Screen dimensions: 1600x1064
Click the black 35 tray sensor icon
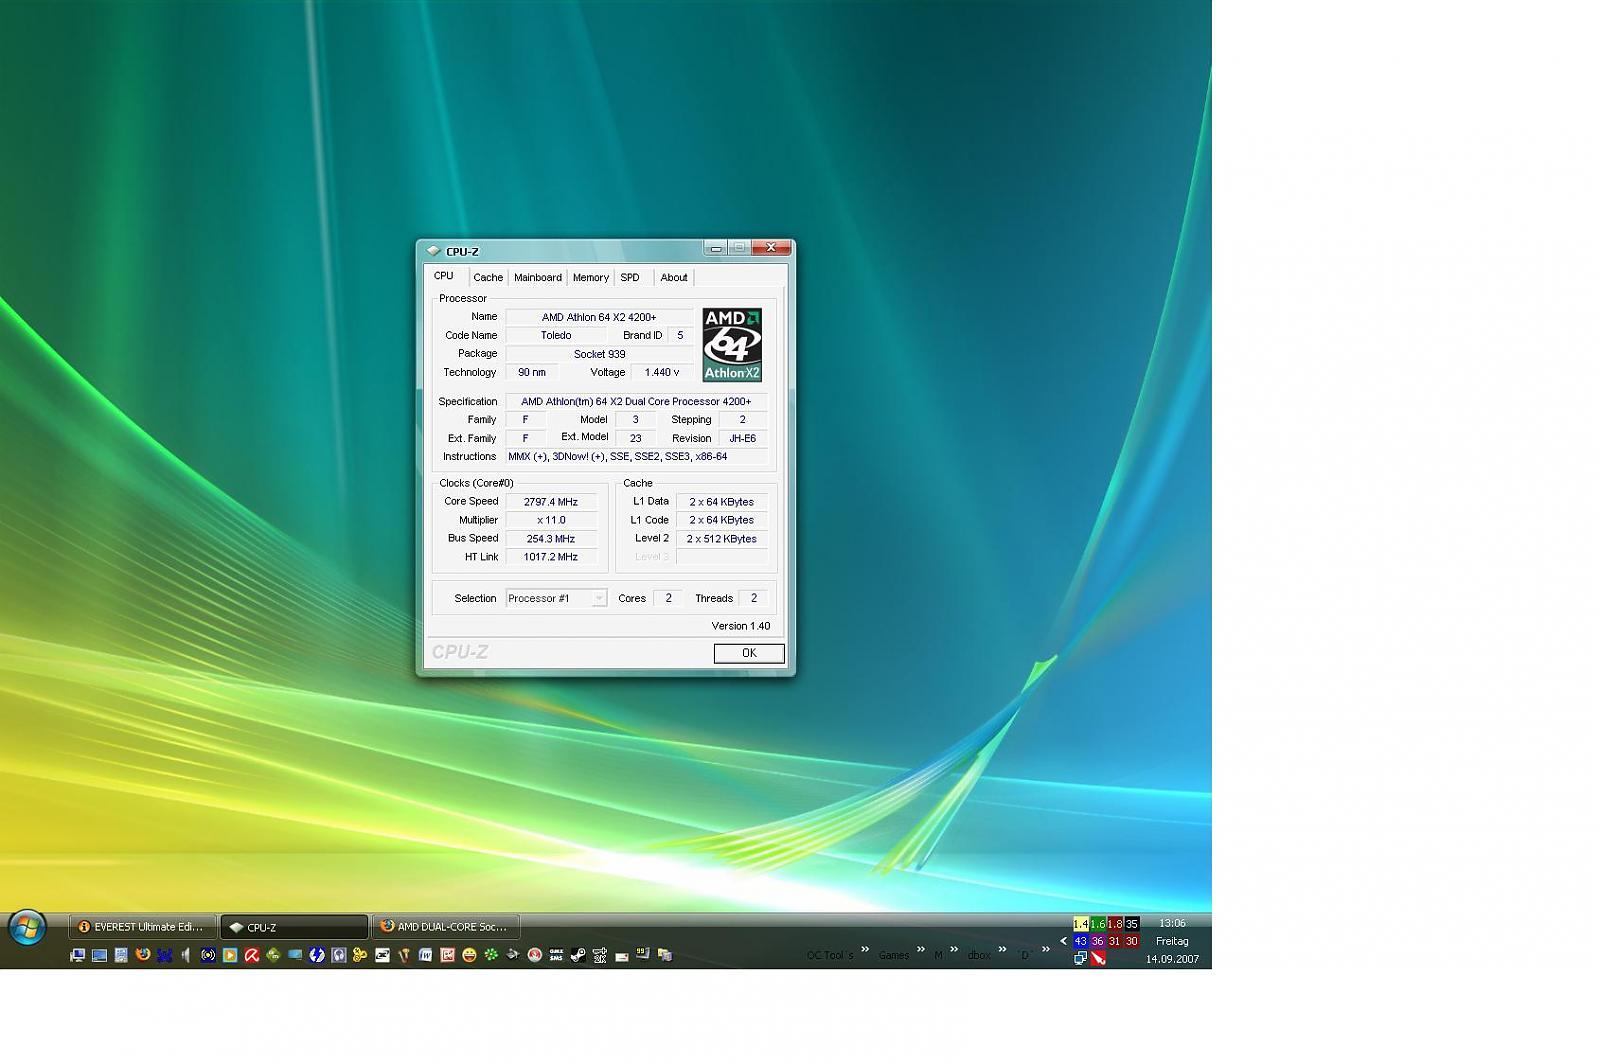click(1132, 924)
